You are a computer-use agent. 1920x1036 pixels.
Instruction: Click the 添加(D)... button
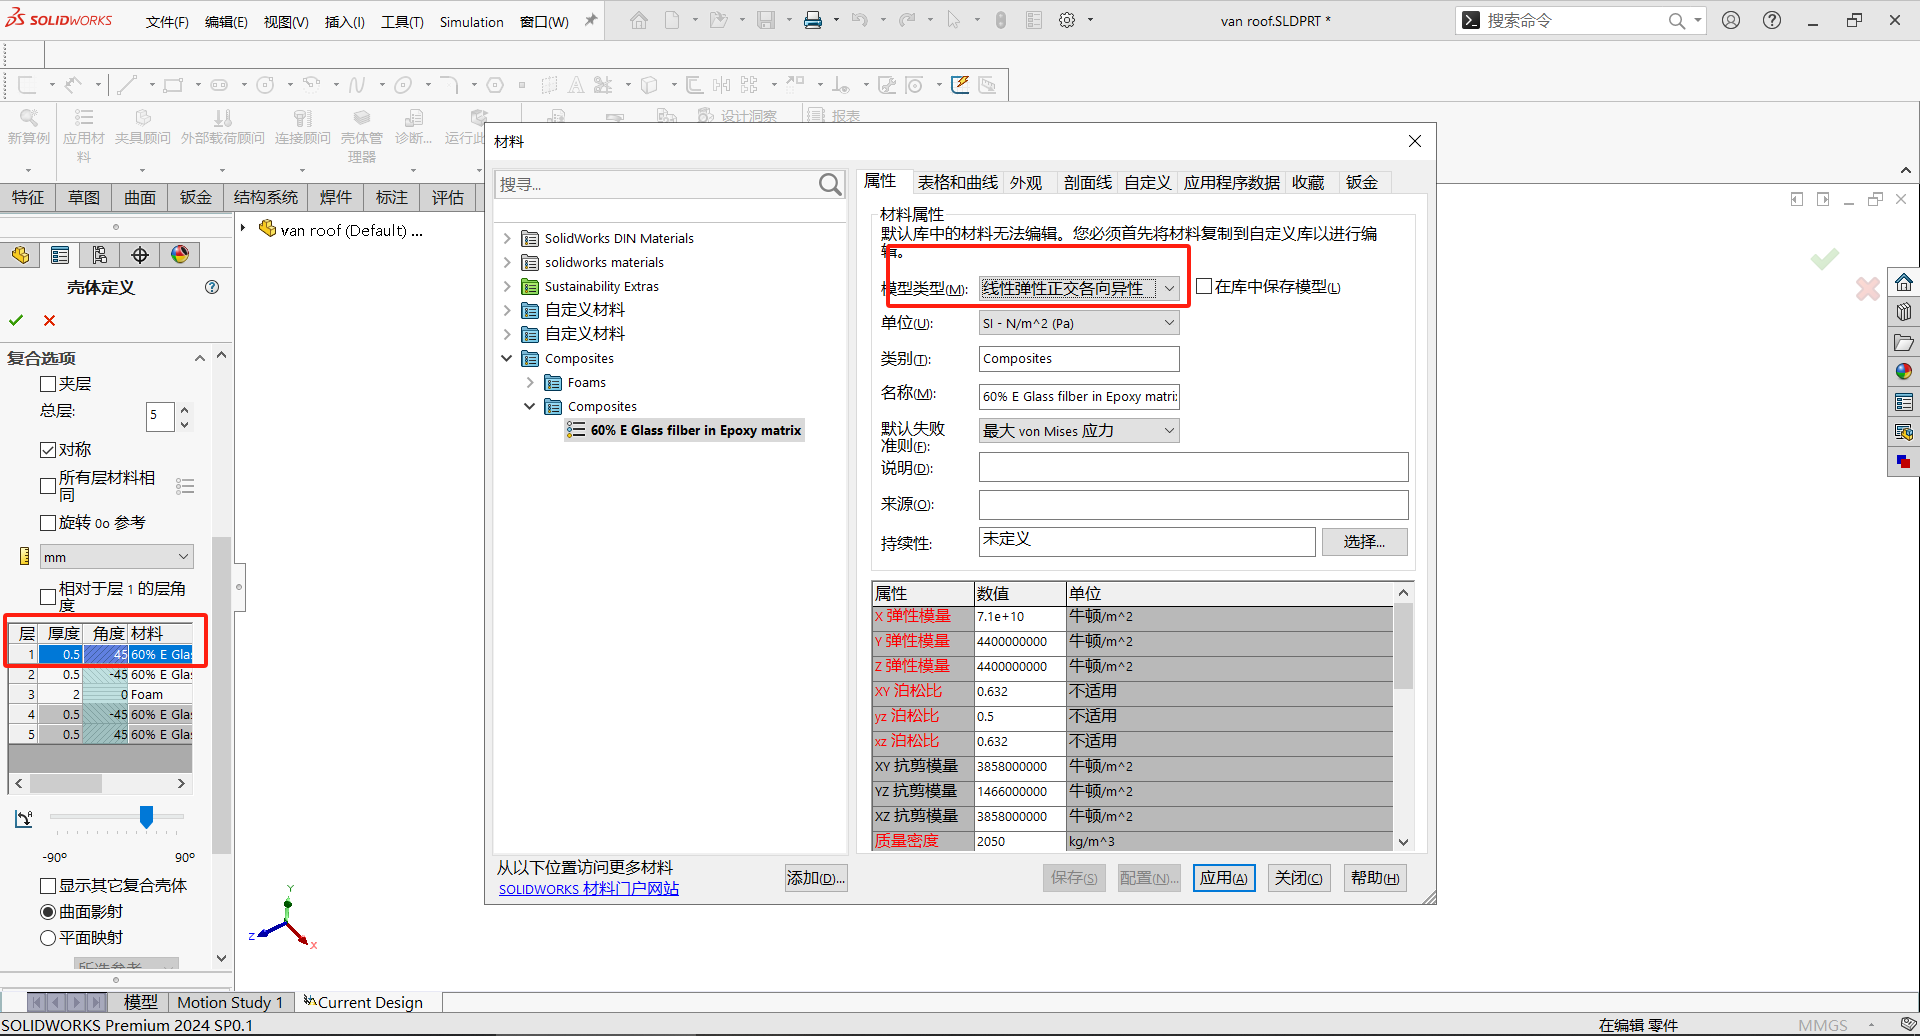coord(816,878)
